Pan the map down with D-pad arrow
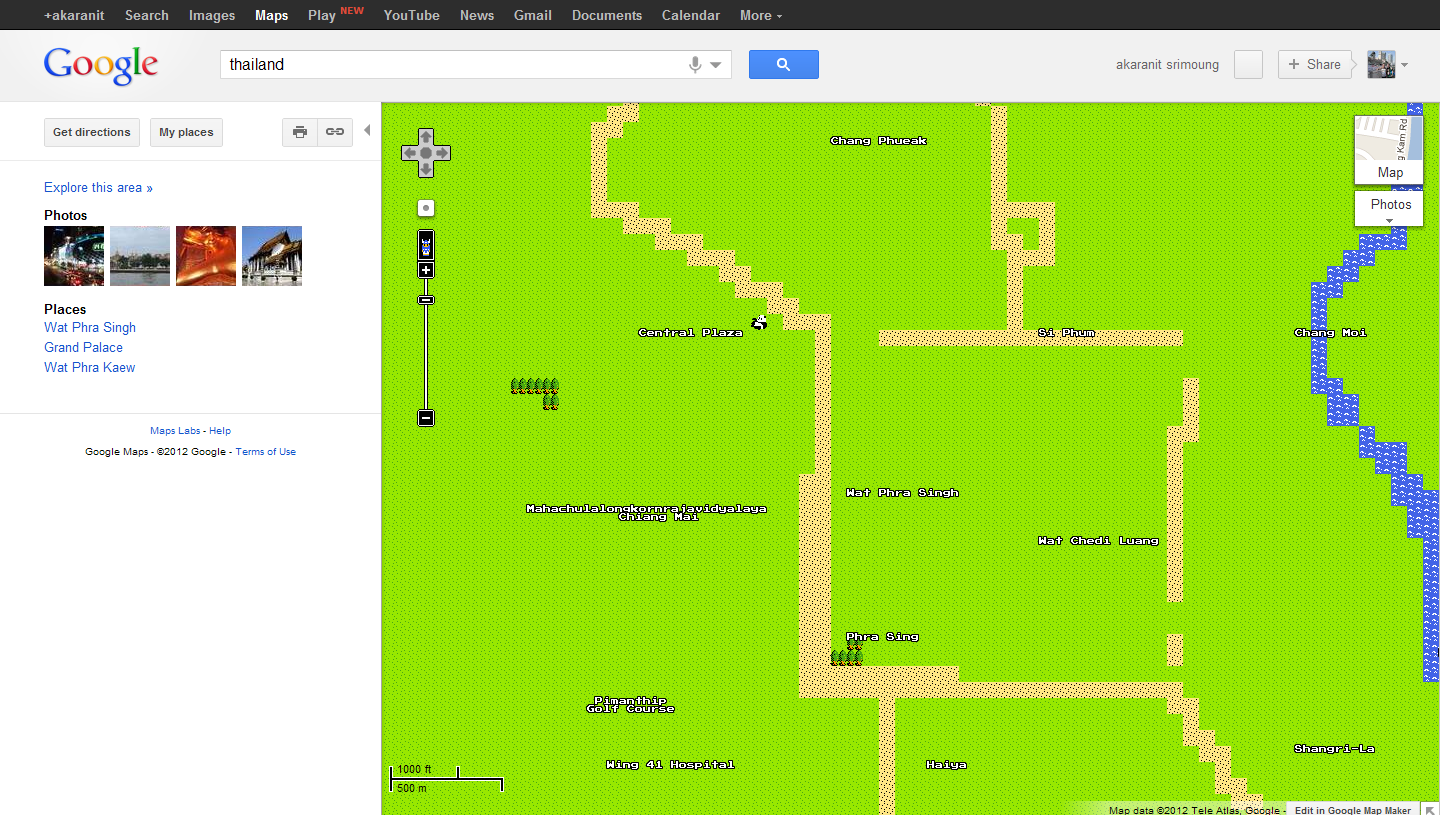Viewport: 1440px width, 815px height. [x=426, y=170]
